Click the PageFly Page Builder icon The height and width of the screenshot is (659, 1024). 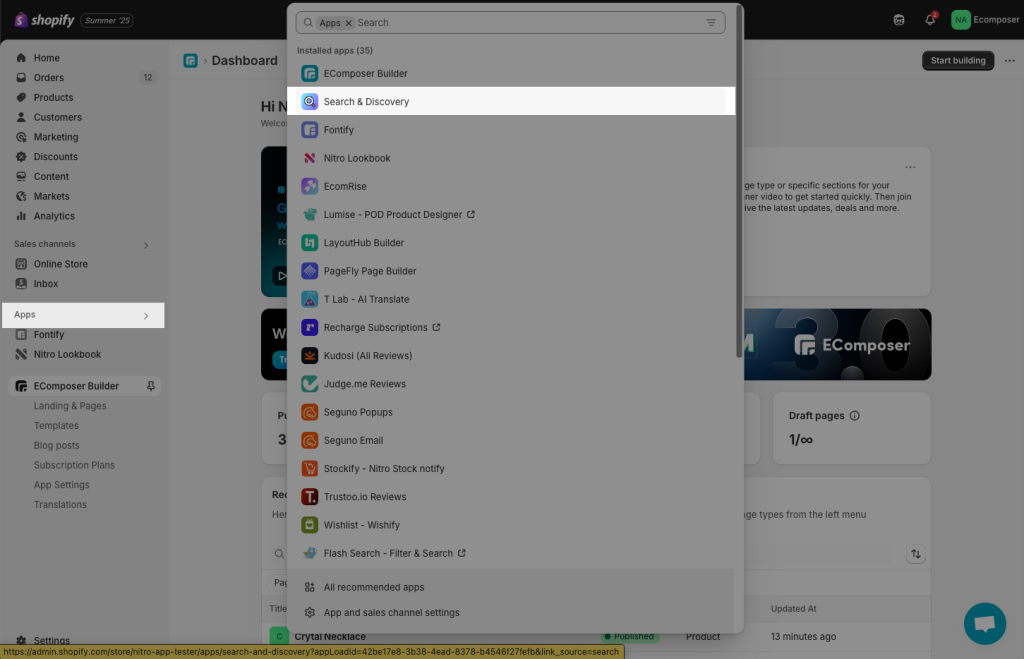[310, 270]
